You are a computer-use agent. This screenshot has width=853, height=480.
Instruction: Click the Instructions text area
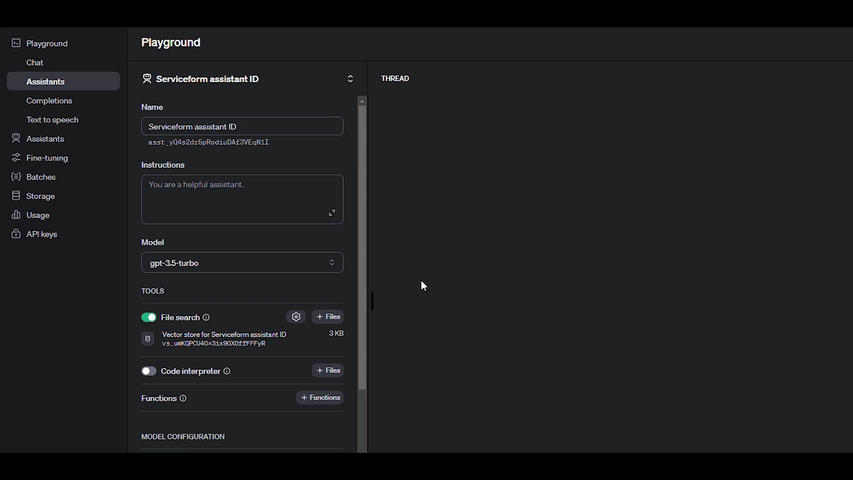tap(242, 199)
